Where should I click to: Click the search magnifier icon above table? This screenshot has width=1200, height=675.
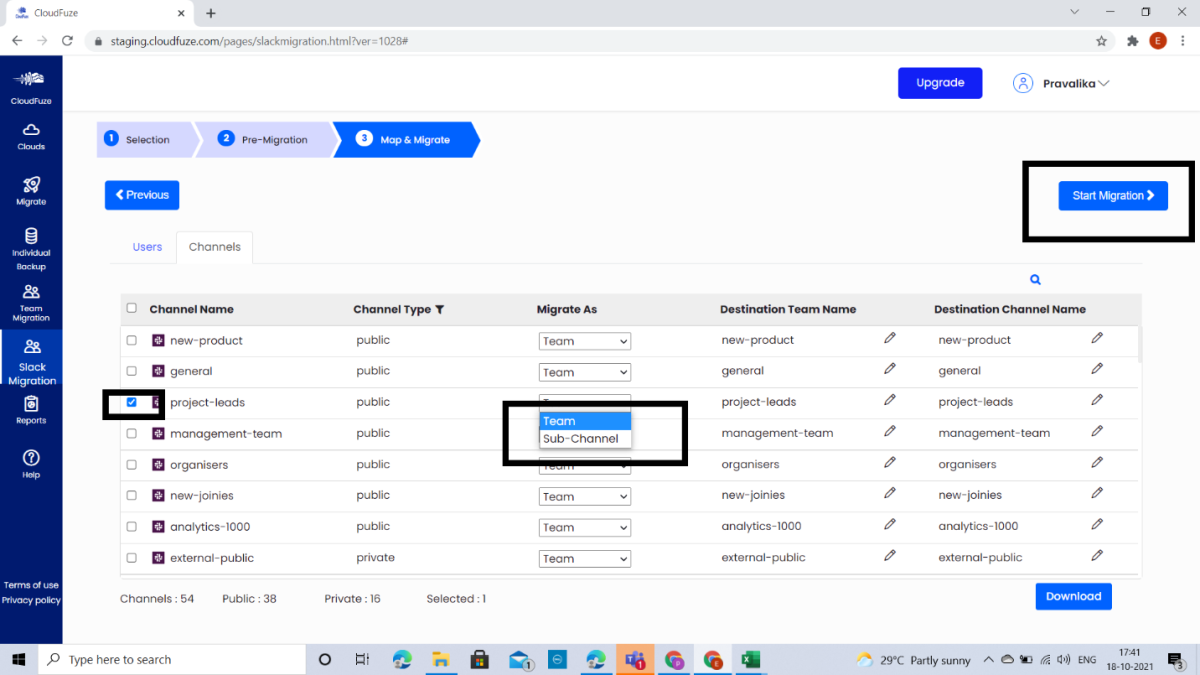pos(1035,280)
